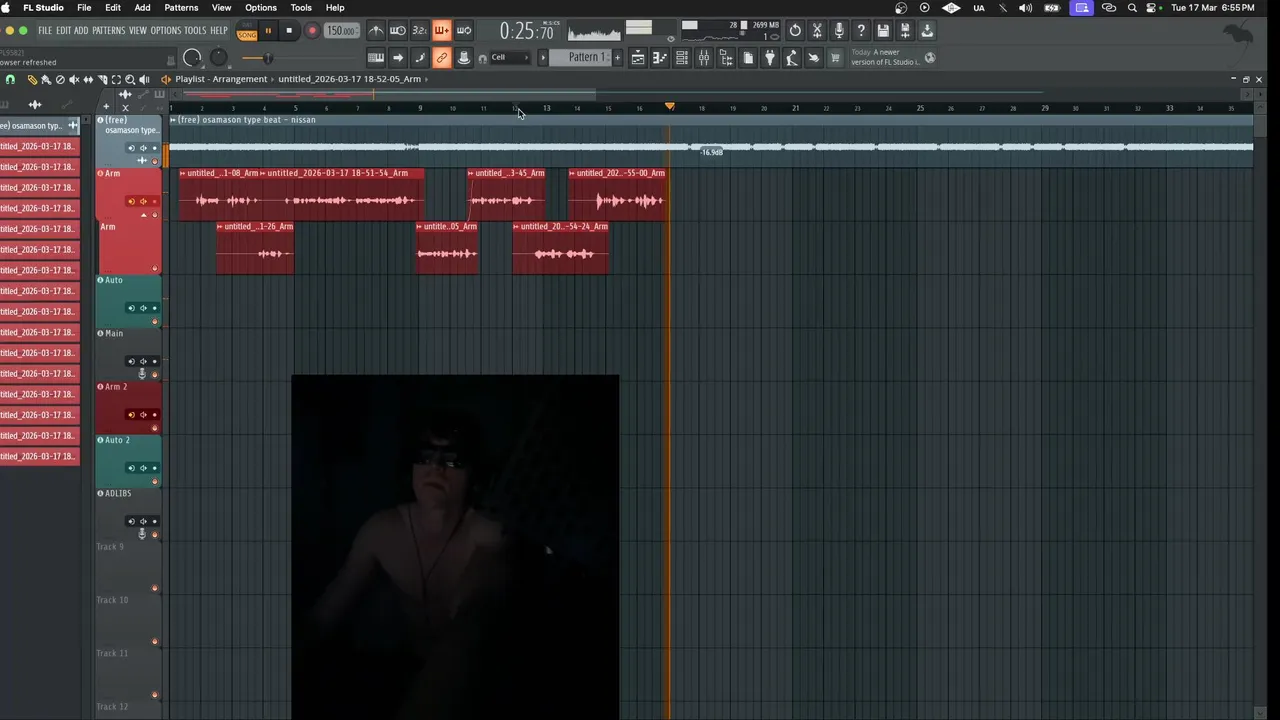Open macOS Help menu bar item
The height and width of the screenshot is (720, 1280).
click(x=335, y=8)
